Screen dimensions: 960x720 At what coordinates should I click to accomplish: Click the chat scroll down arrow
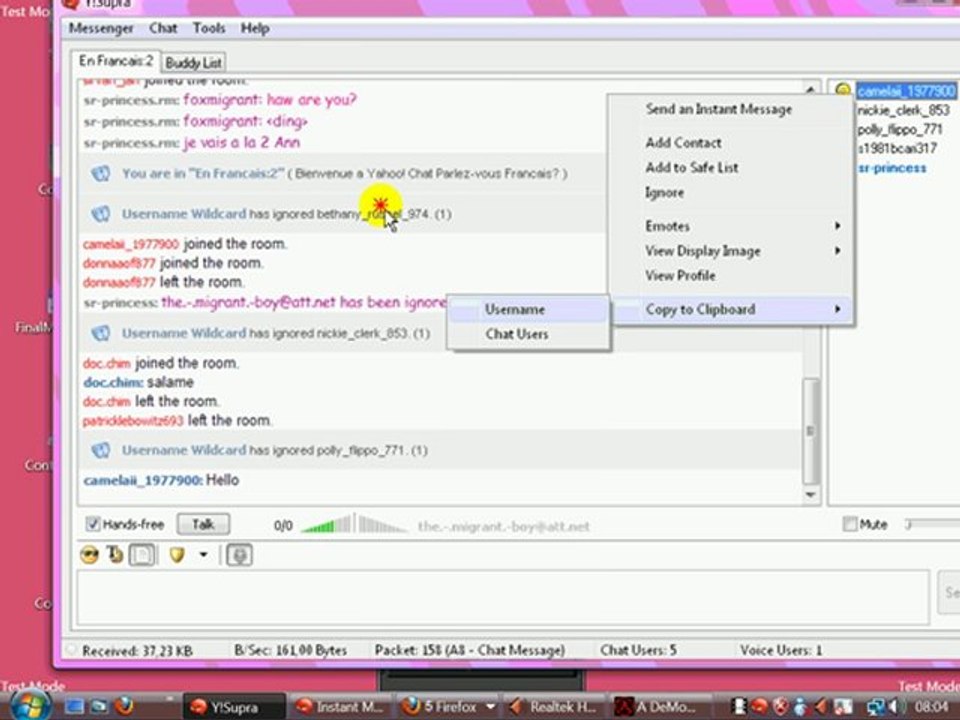pyautogui.click(x=811, y=494)
